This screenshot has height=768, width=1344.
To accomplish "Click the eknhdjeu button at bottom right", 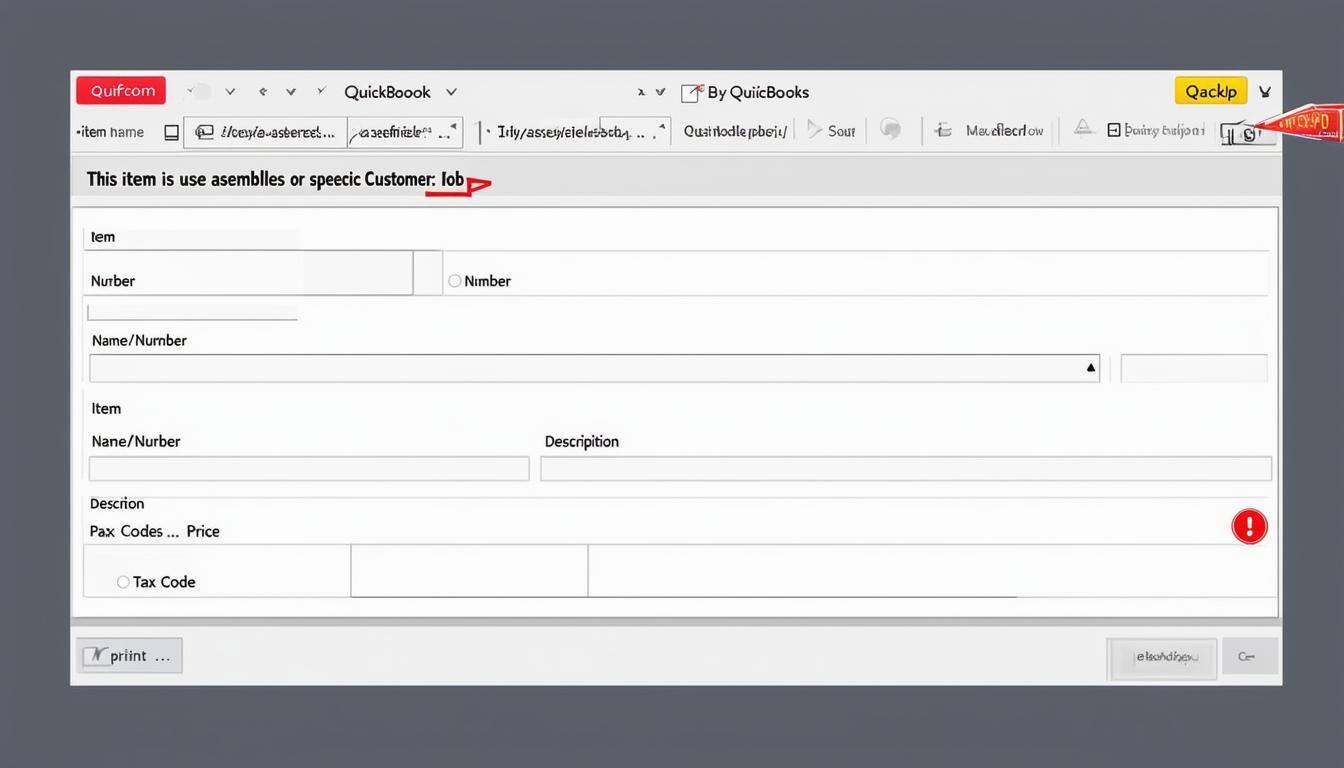I will [1162, 658].
